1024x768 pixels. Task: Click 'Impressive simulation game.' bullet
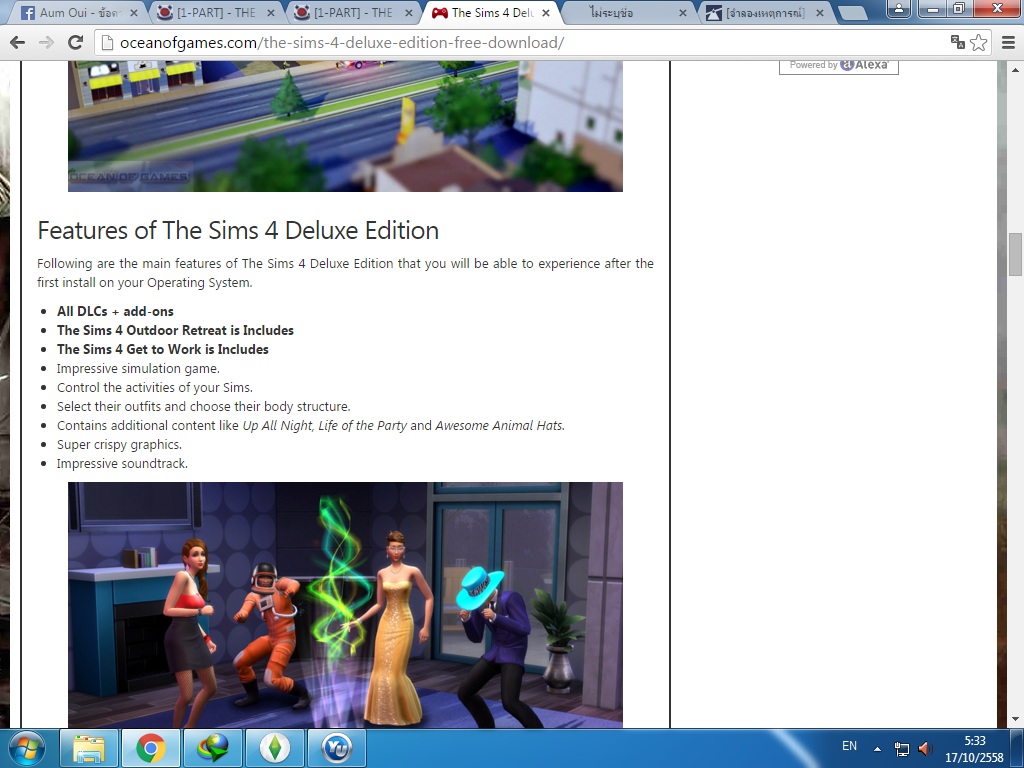pos(138,368)
